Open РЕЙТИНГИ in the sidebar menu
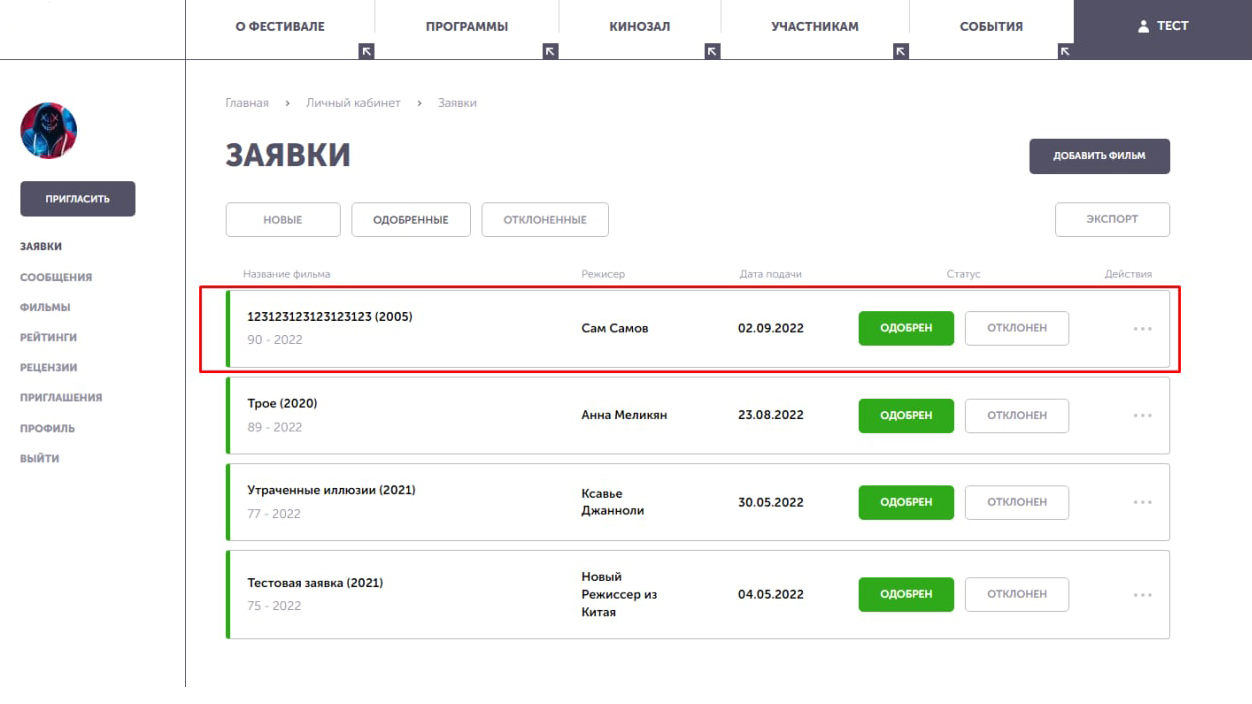 48,338
